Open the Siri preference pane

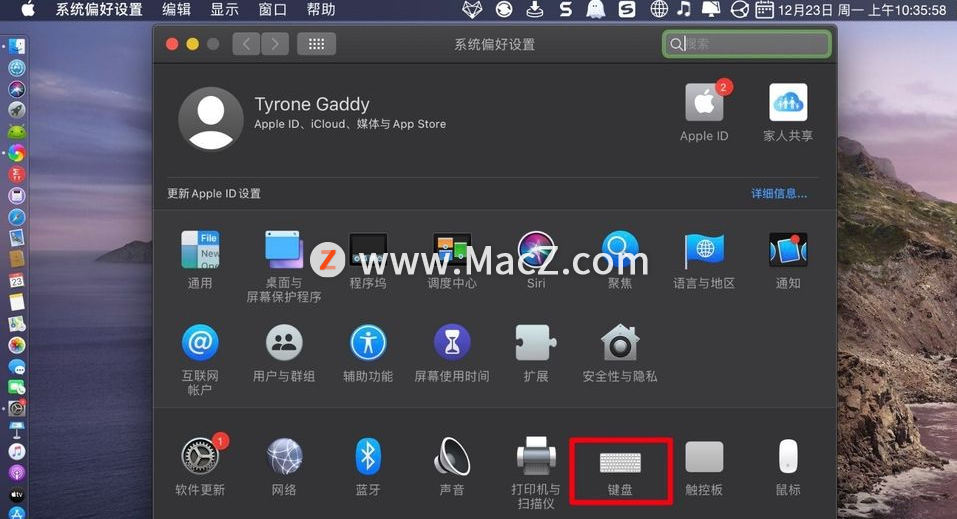(536, 260)
